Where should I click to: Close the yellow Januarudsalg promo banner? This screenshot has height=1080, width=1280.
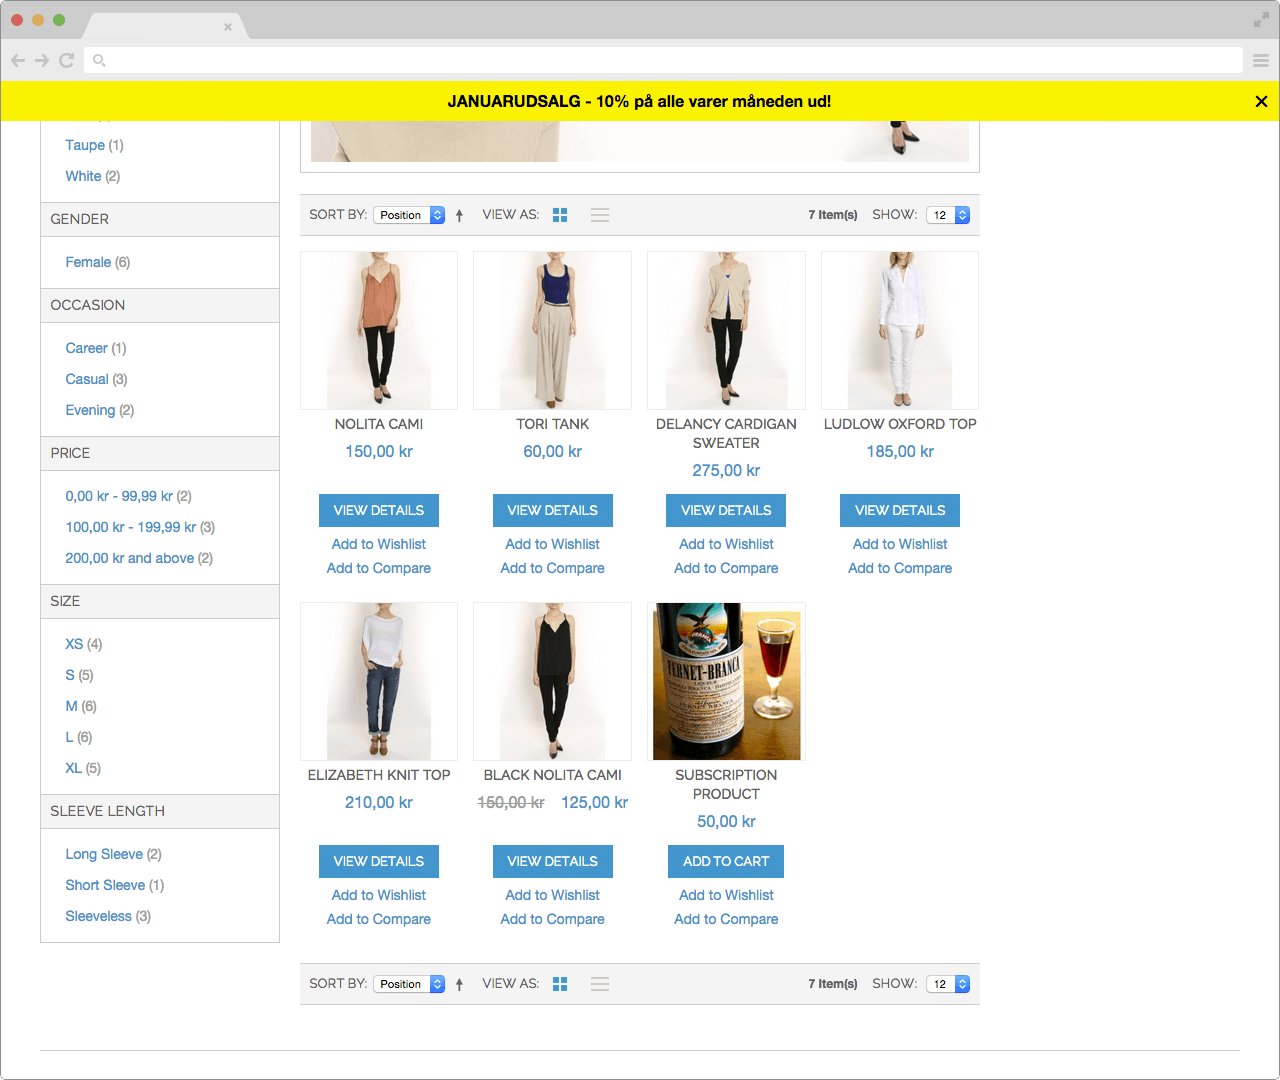(x=1261, y=101)
